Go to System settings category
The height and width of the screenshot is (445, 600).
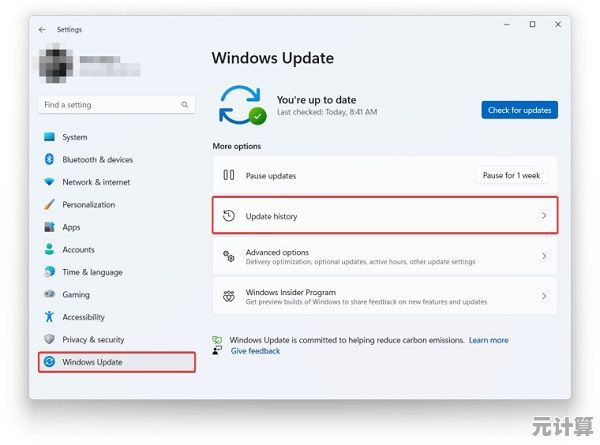tap(74, 137)
